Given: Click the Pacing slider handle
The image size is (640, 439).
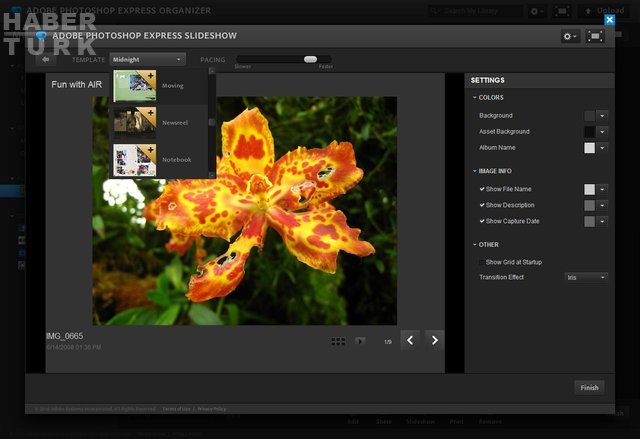Looking at the screenshot, I should (x=310, y=59).
